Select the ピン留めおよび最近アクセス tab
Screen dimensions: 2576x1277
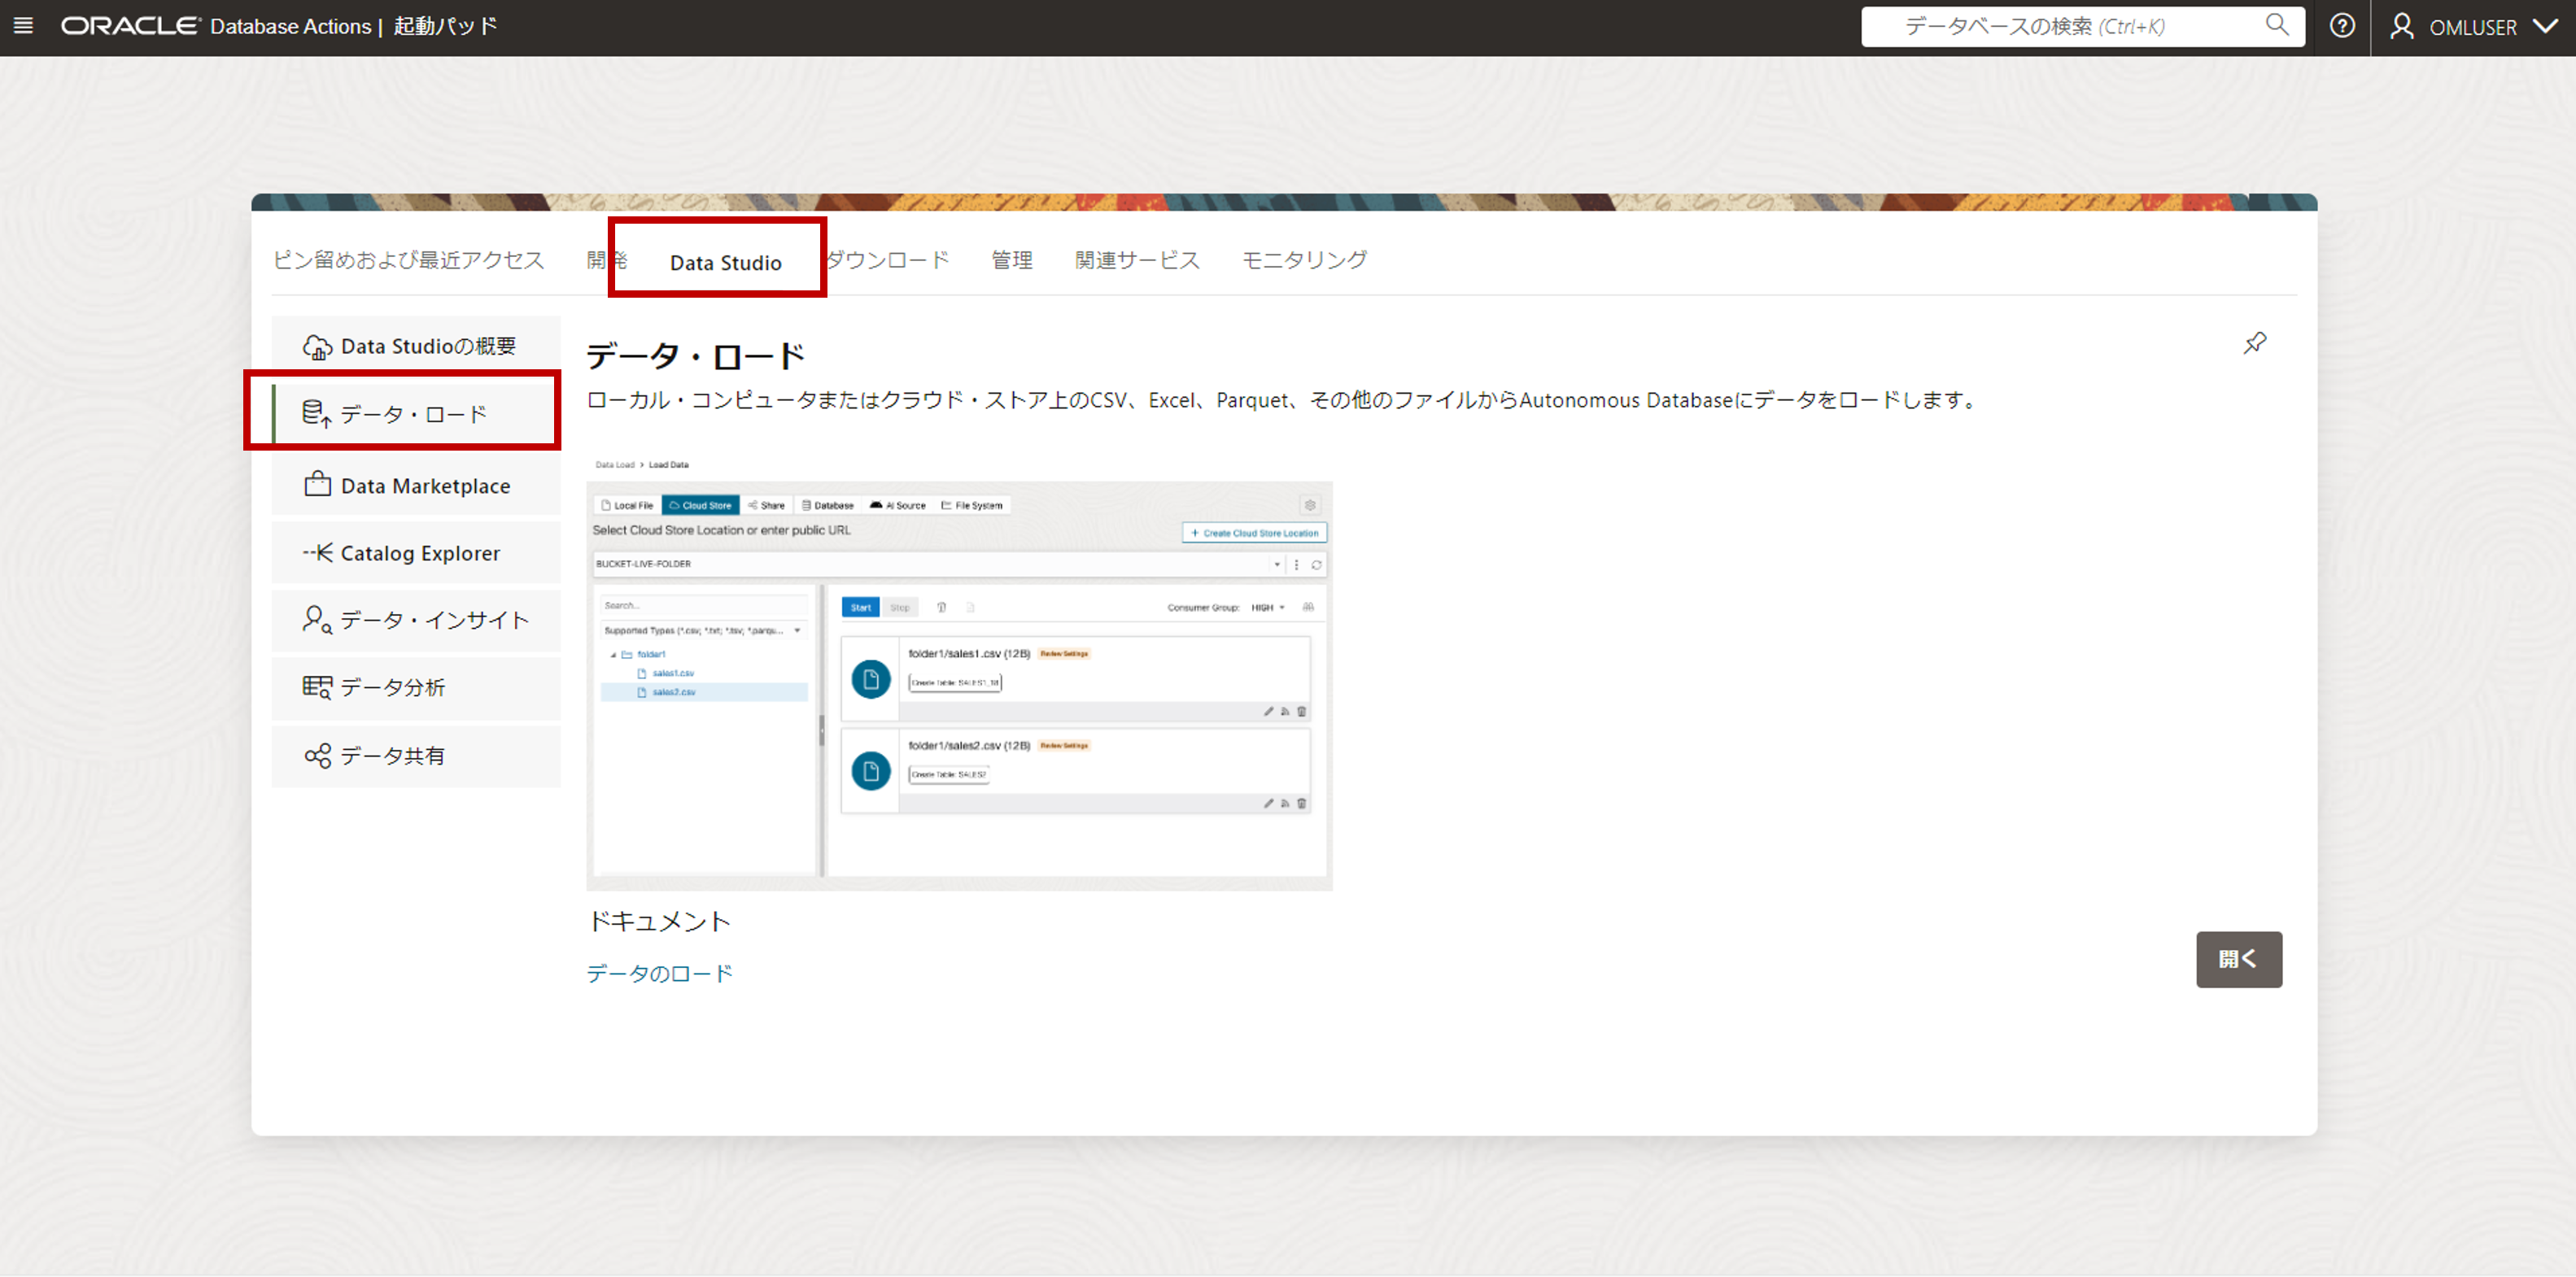click(408, 260)
